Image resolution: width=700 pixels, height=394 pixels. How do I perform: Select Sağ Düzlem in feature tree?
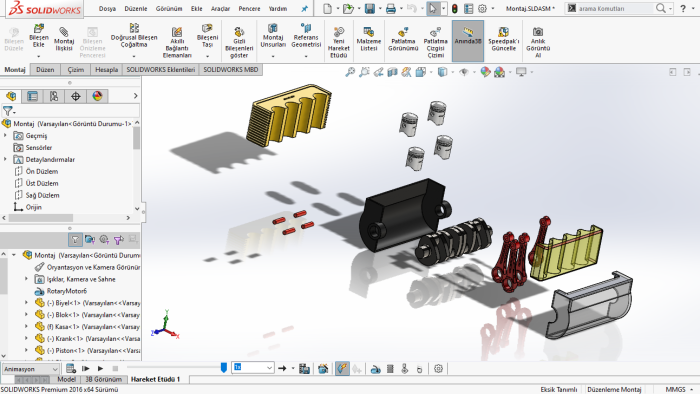point(42,195)
